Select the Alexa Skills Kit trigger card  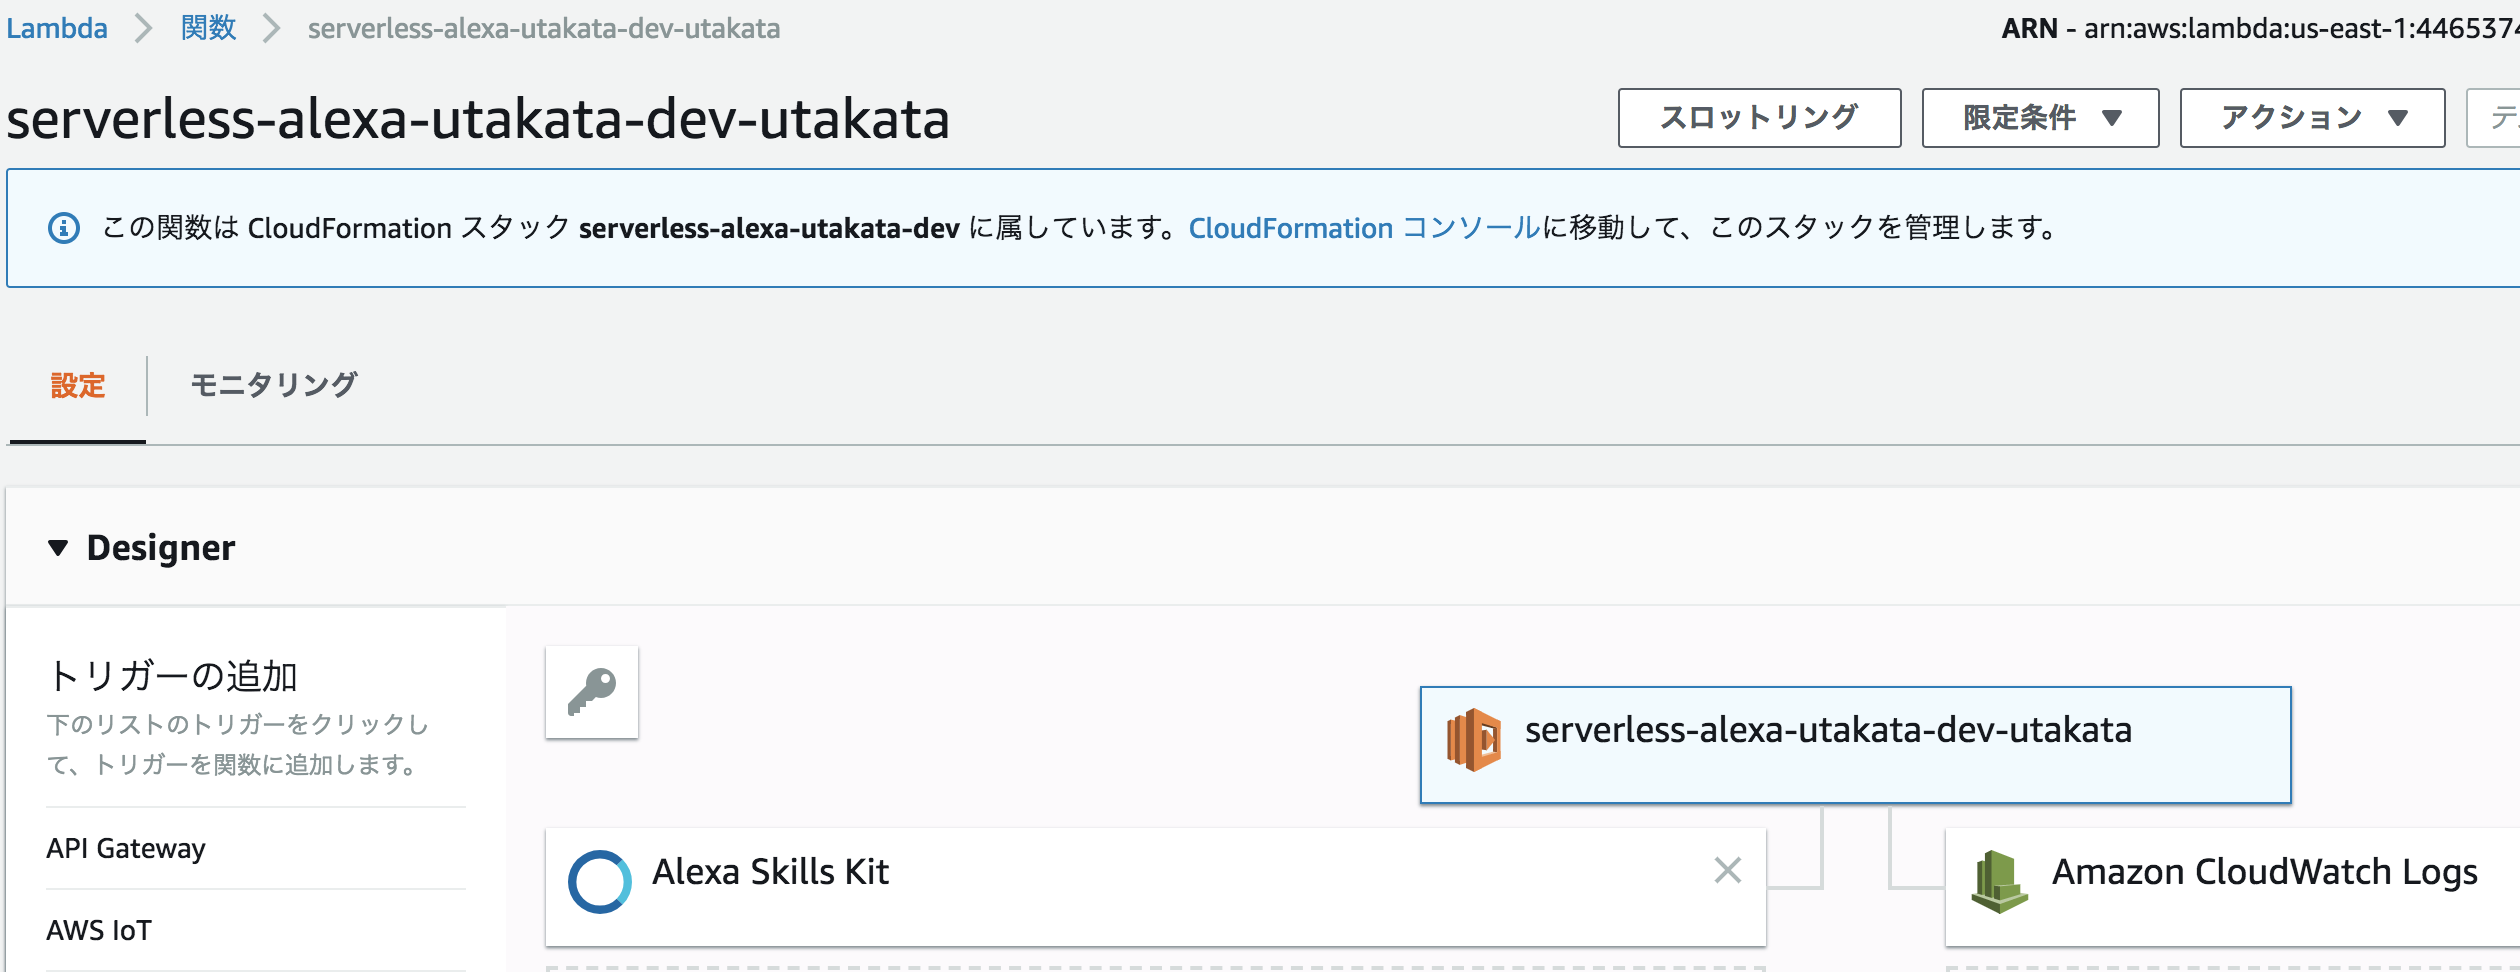1155,887
